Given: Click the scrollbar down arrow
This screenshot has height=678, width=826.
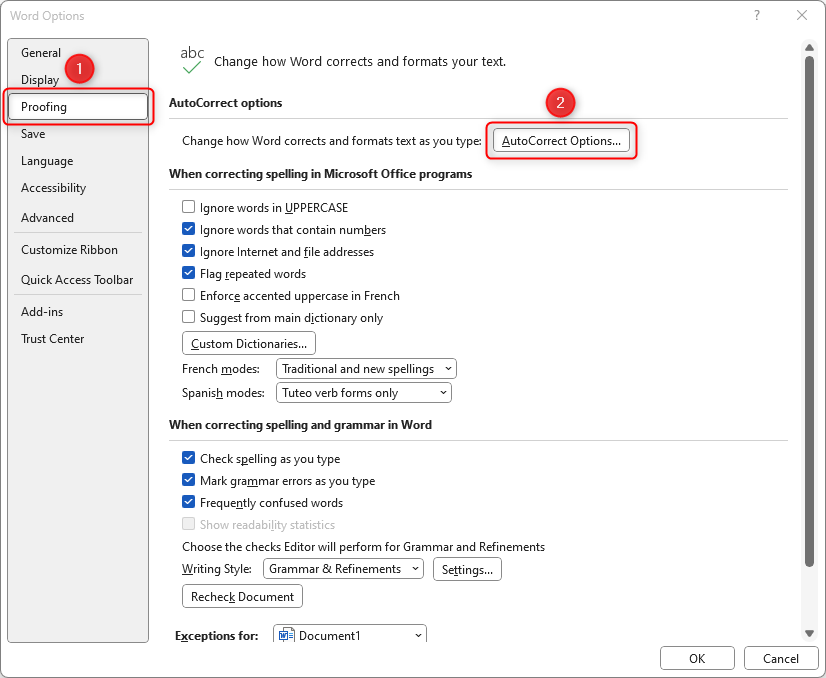Looking at the screenshot, I should (809, 631).
